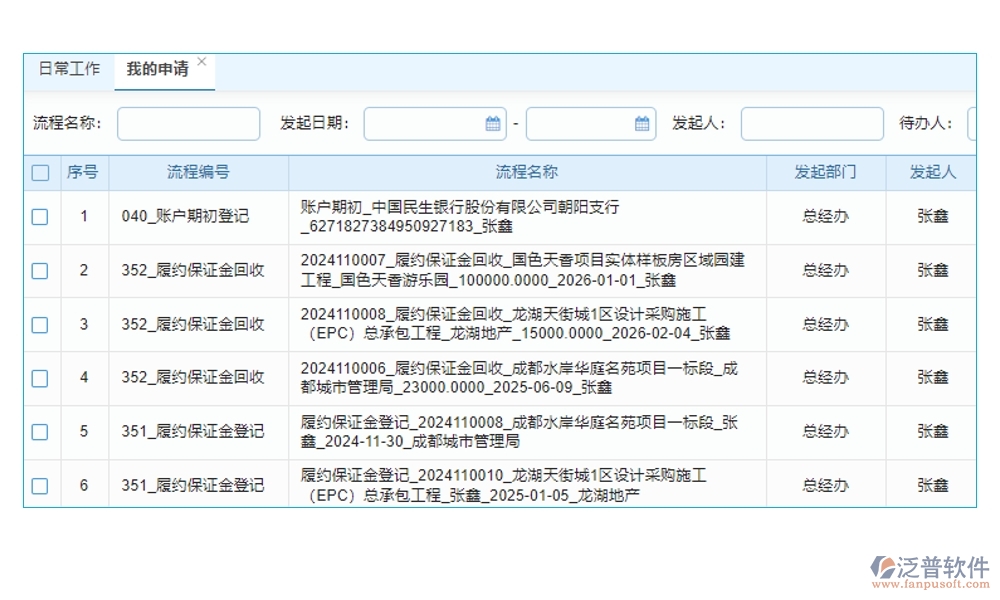The width and height of the screenshot is (1000, 600).
Task: Select the 我的申请 tab
Action: [158, 70]
